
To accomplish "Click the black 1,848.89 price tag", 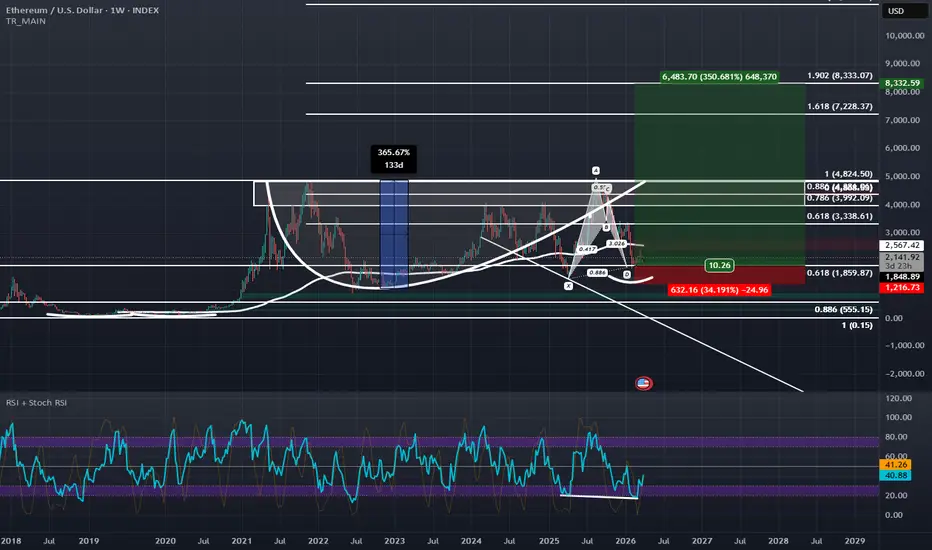I will coord(902,277).
